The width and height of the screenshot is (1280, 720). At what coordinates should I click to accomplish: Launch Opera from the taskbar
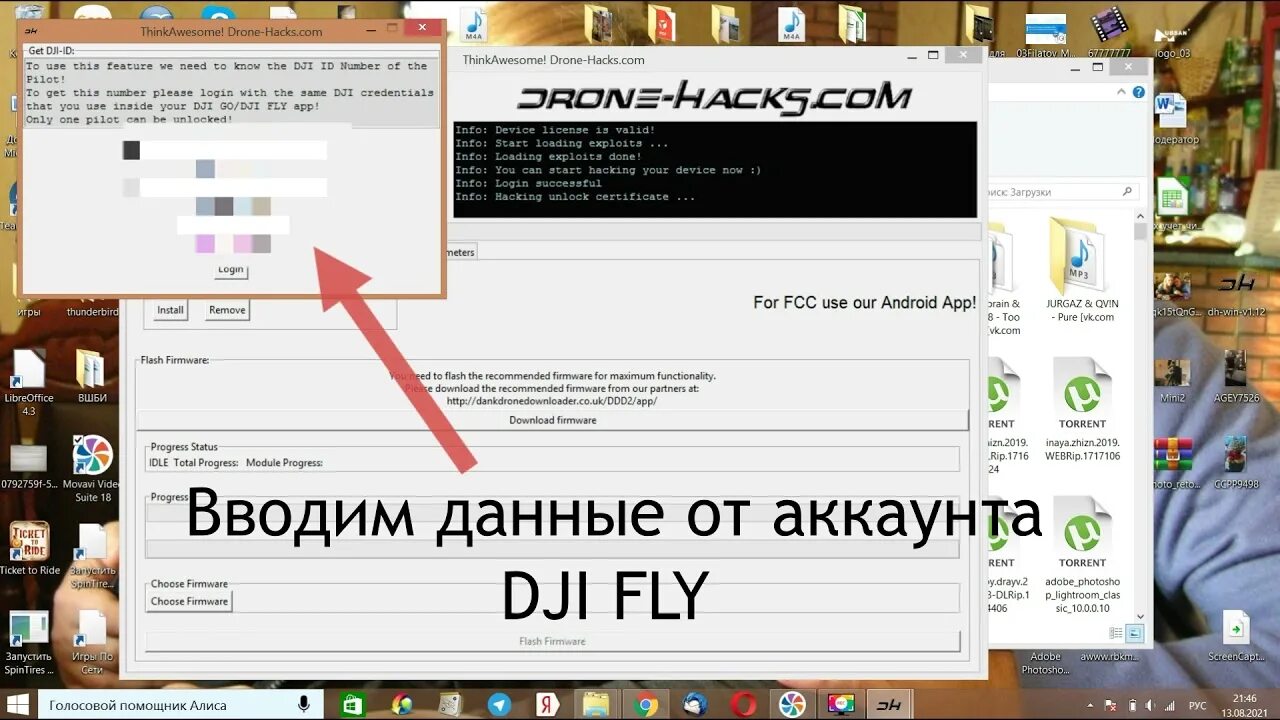(x=743, y=705)
